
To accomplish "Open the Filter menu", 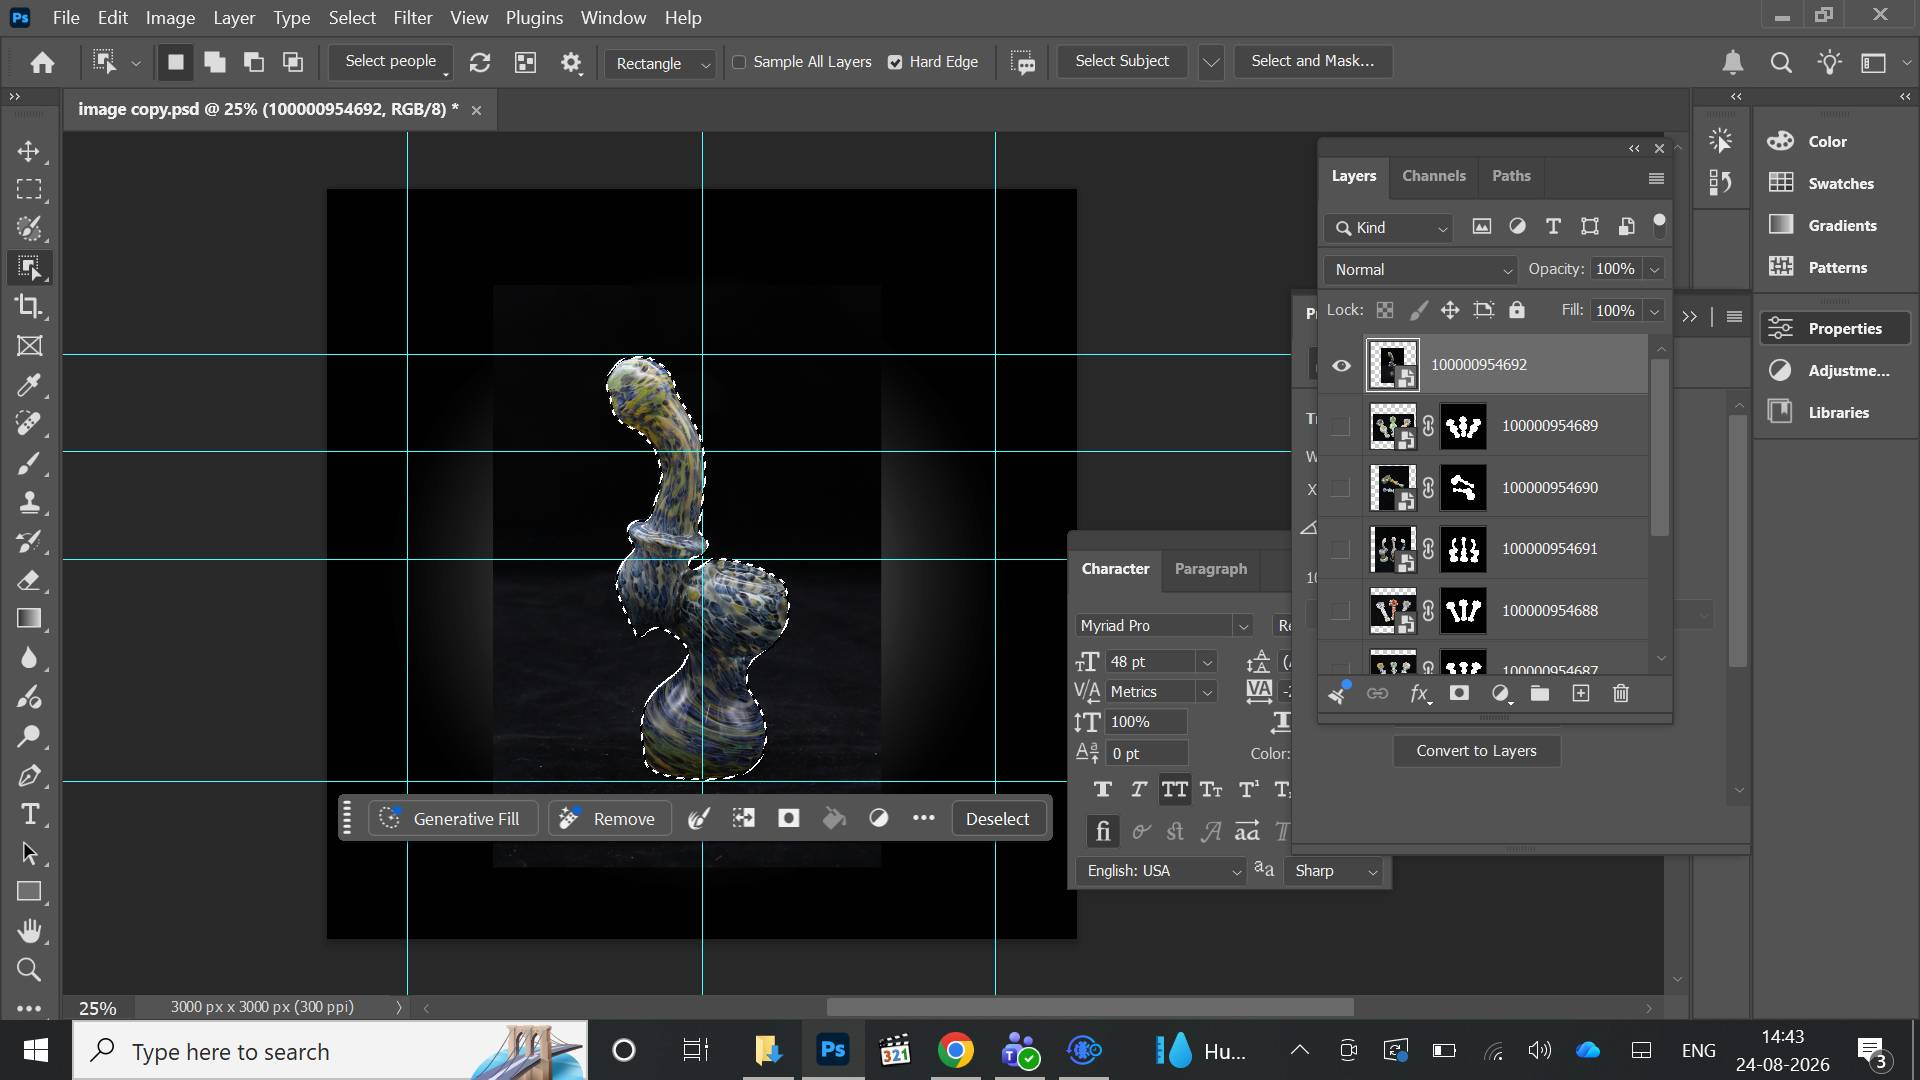I will pos(413,18).
